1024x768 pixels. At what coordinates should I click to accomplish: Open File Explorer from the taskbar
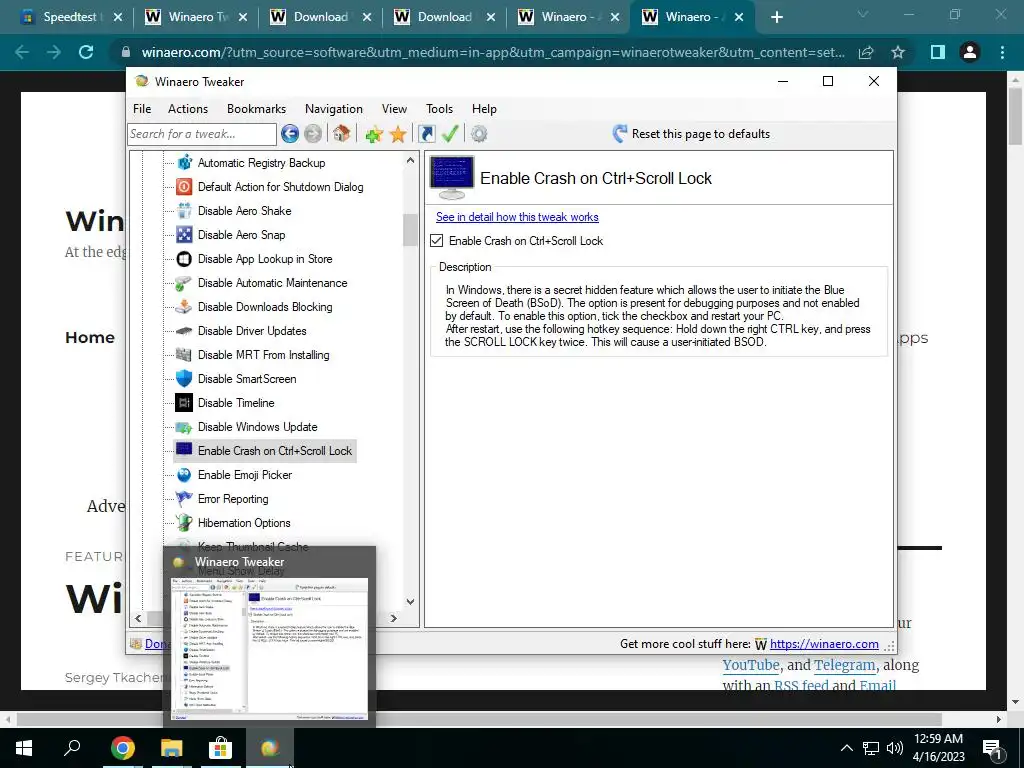(x=172, y=748)
